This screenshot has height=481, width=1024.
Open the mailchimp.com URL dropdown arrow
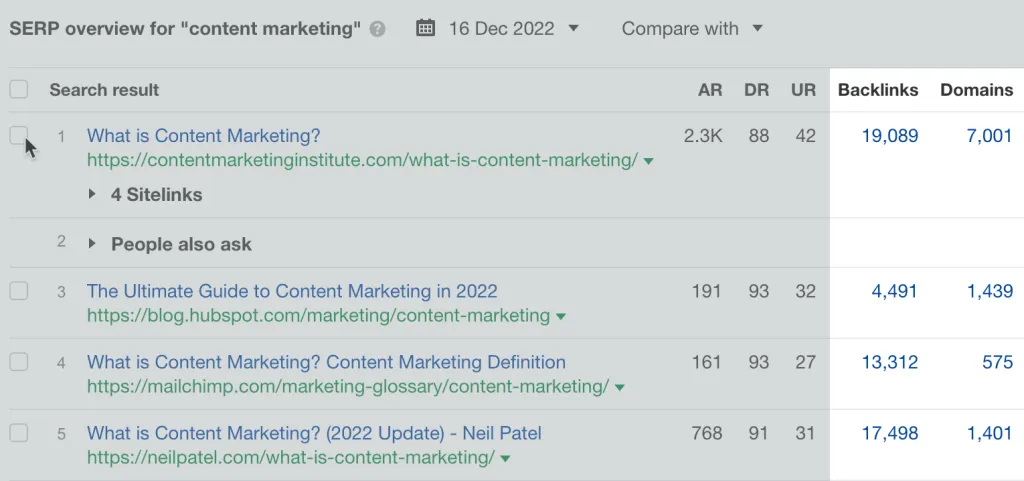point(620,387)
